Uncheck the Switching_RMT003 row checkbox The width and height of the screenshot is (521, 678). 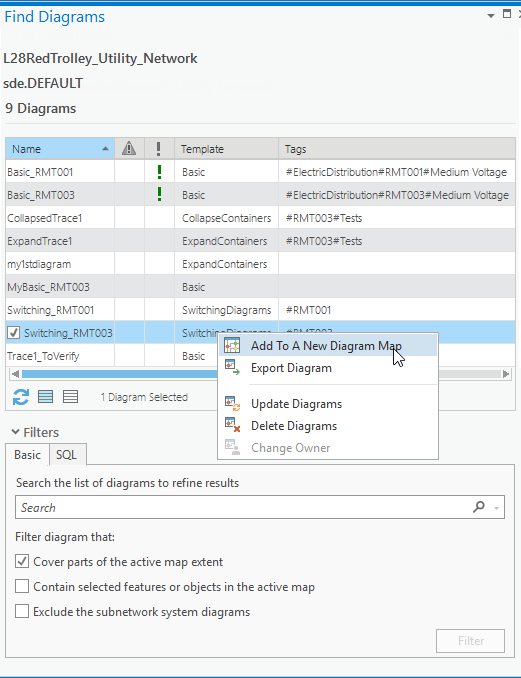tap(14, 333)
